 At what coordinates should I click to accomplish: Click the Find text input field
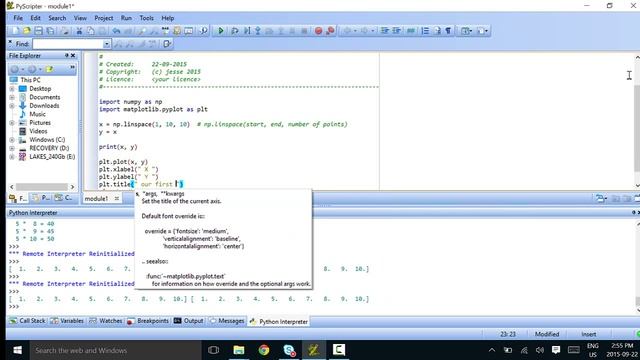(x=68, y=44)
